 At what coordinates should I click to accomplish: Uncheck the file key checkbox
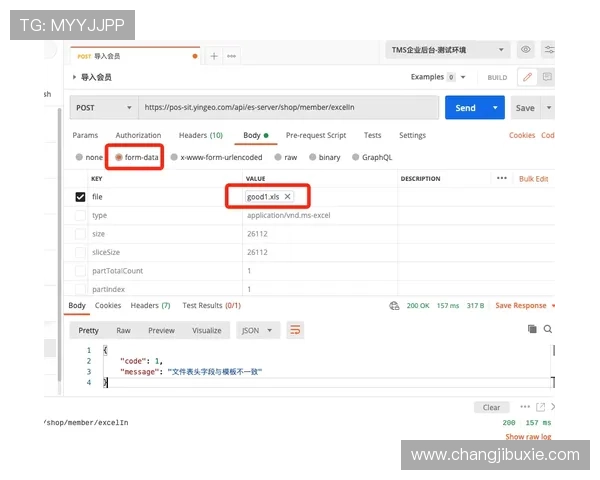80,197
